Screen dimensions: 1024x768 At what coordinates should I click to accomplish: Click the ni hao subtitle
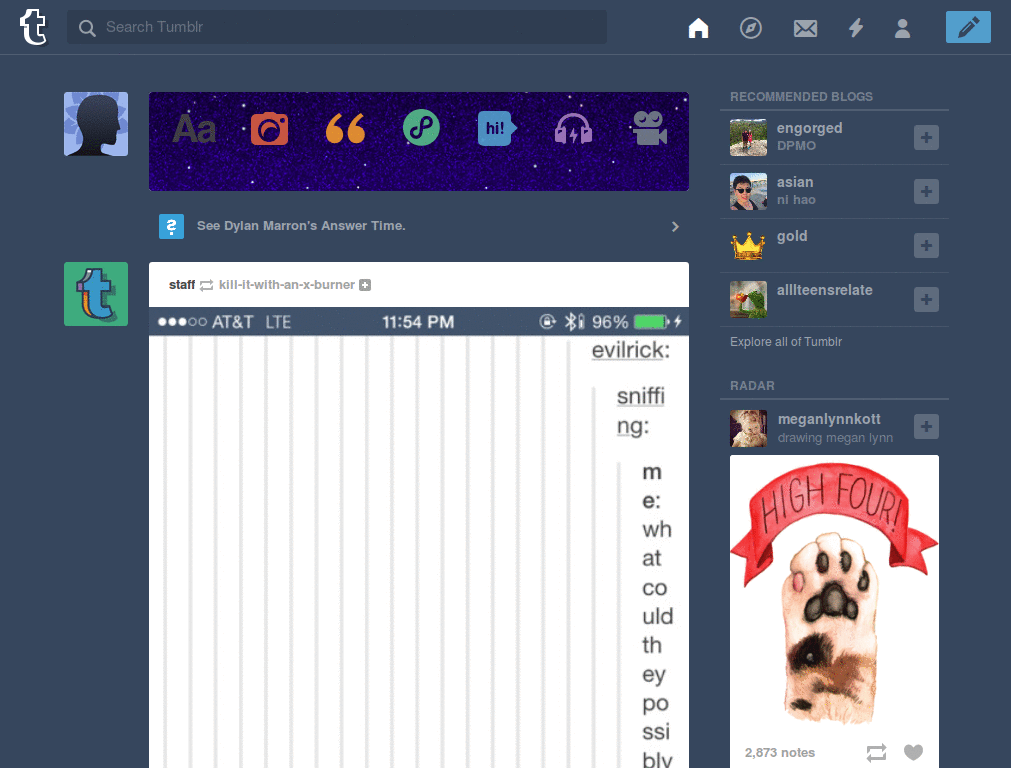coord(796,200)
